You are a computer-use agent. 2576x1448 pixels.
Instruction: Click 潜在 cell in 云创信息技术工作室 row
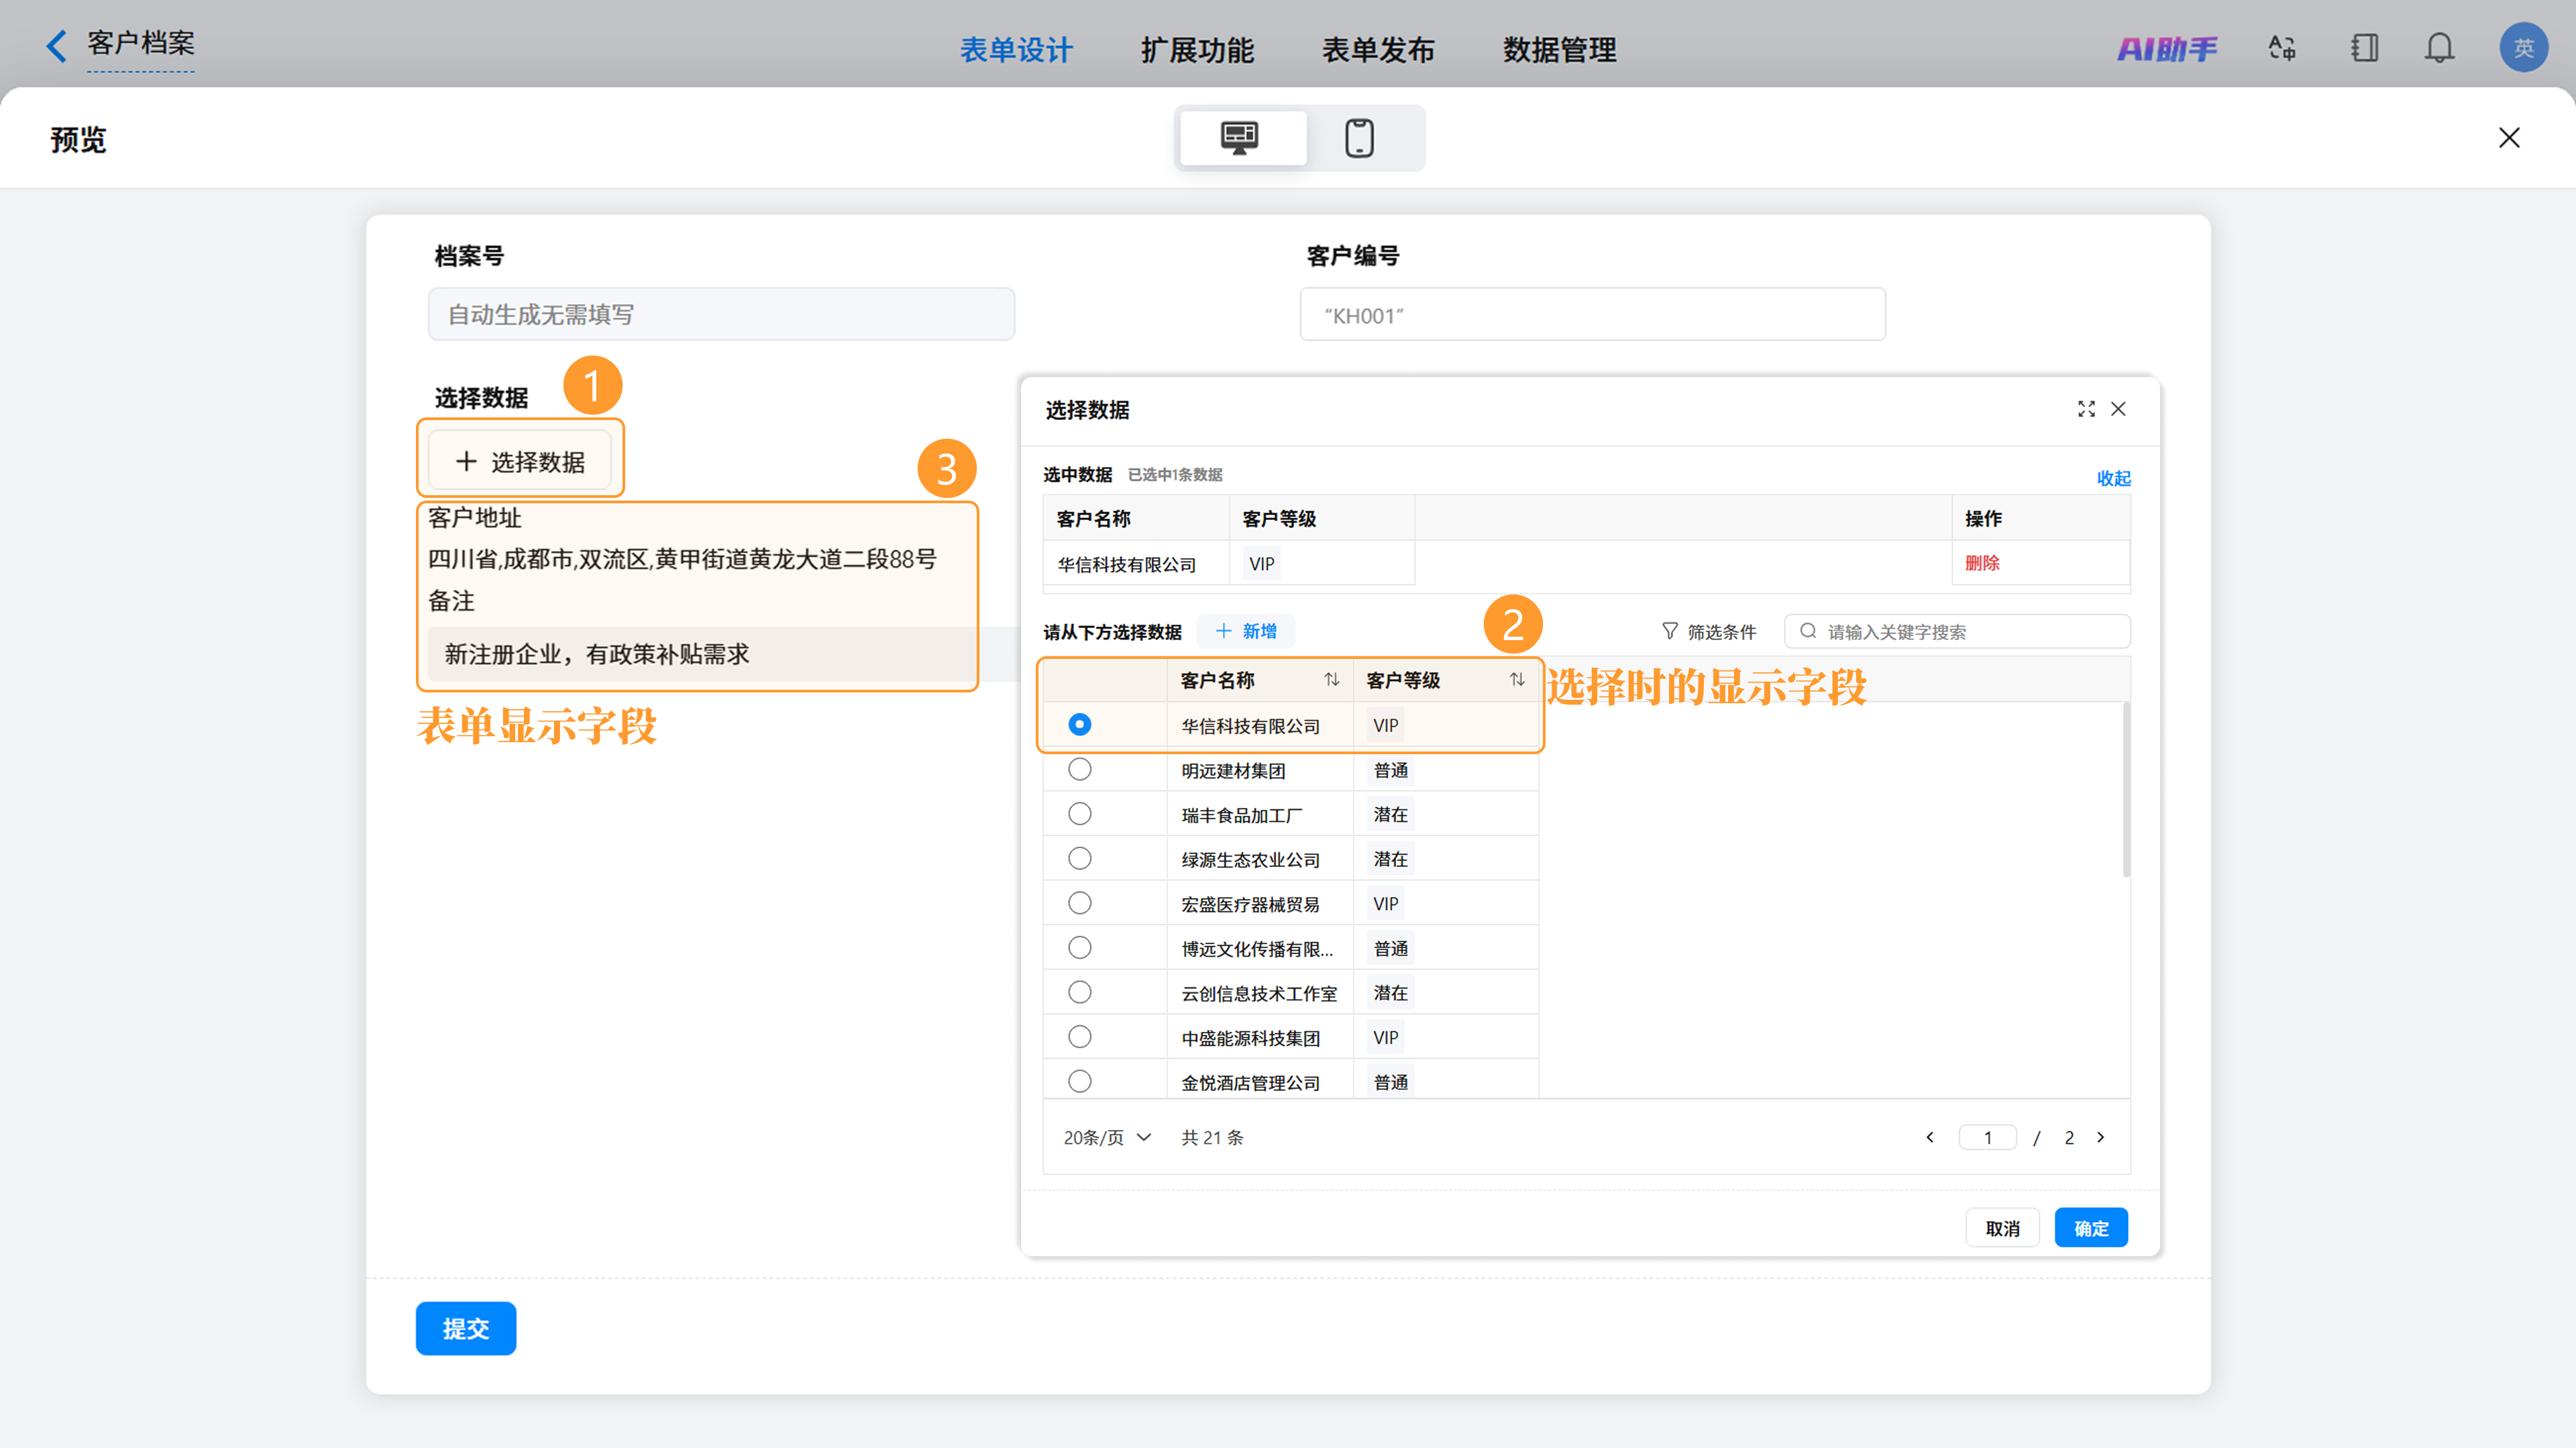click(x=1390, y=993)
